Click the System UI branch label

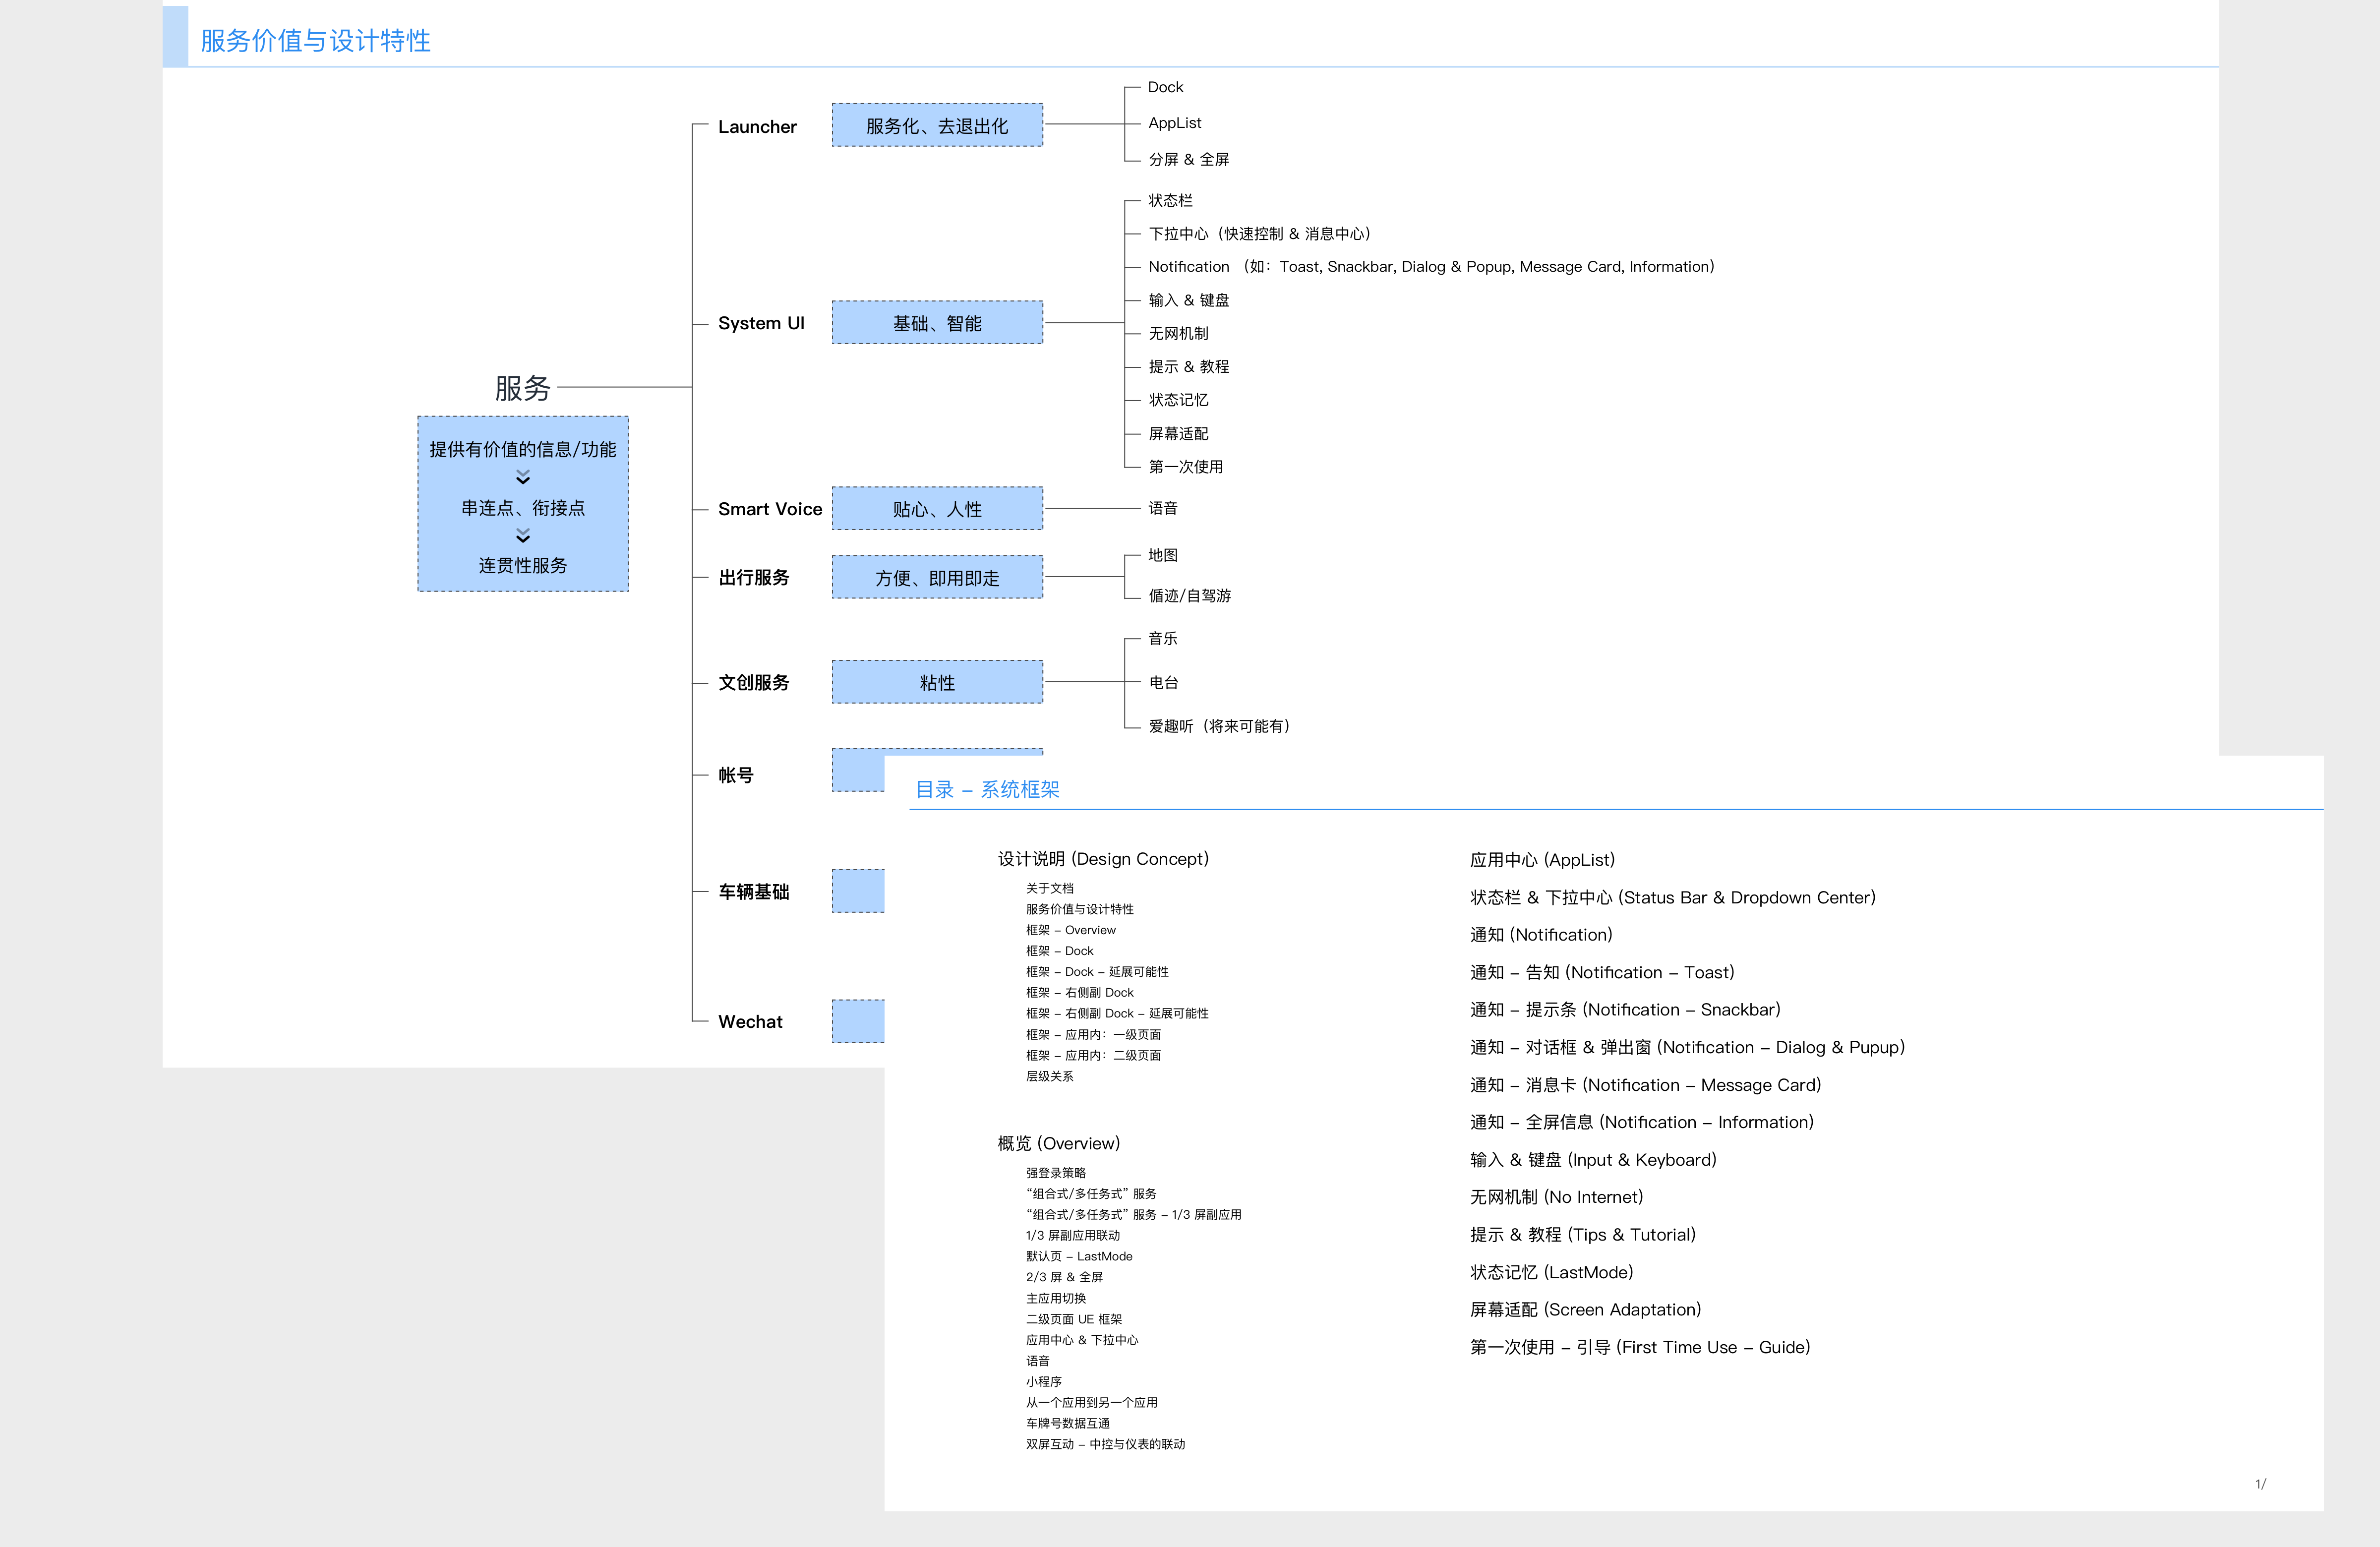point(761,323)
